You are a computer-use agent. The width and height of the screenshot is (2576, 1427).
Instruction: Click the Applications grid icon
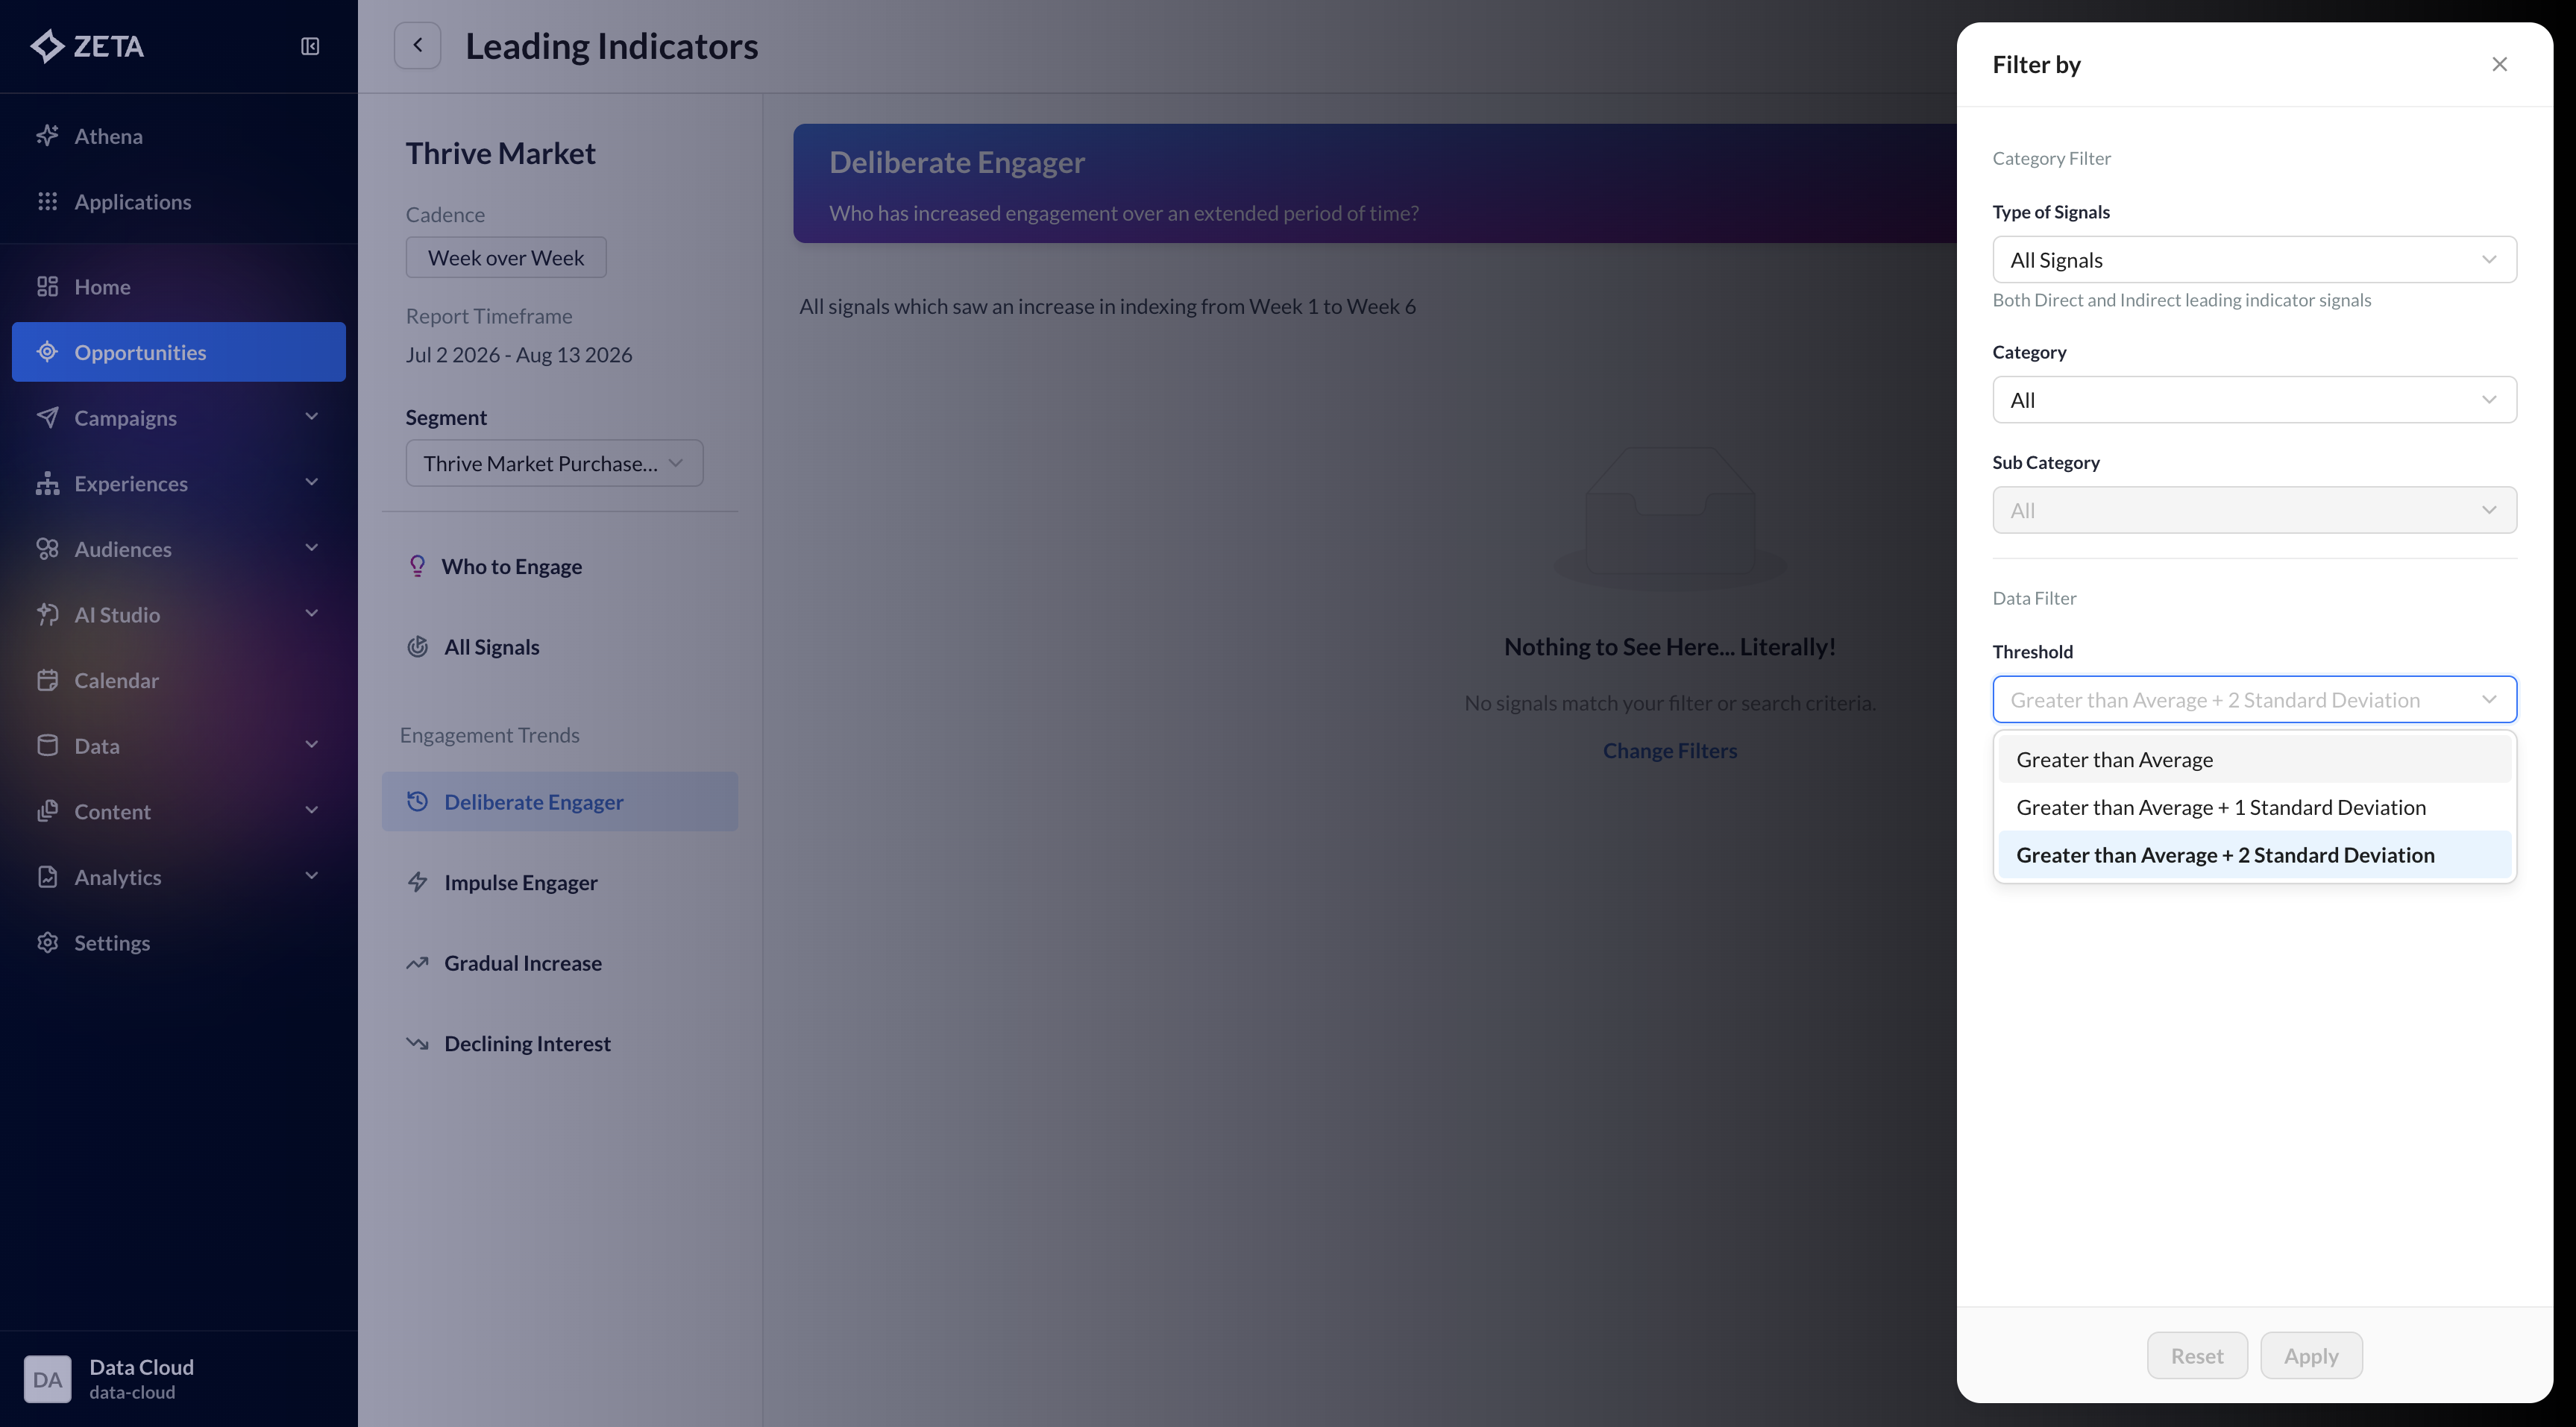pos(47,201)
